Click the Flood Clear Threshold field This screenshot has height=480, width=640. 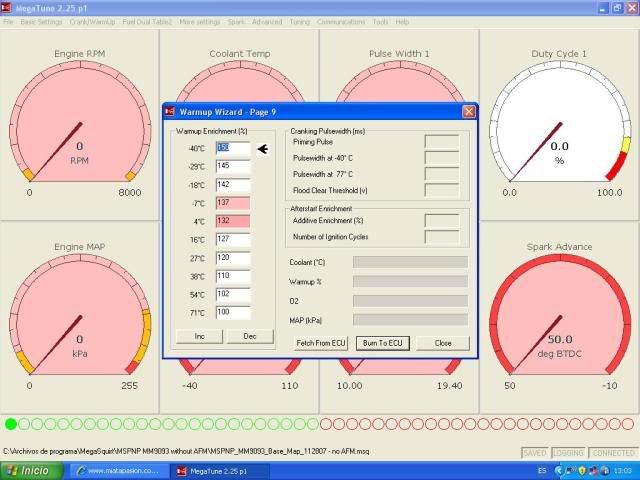point(442,190)
